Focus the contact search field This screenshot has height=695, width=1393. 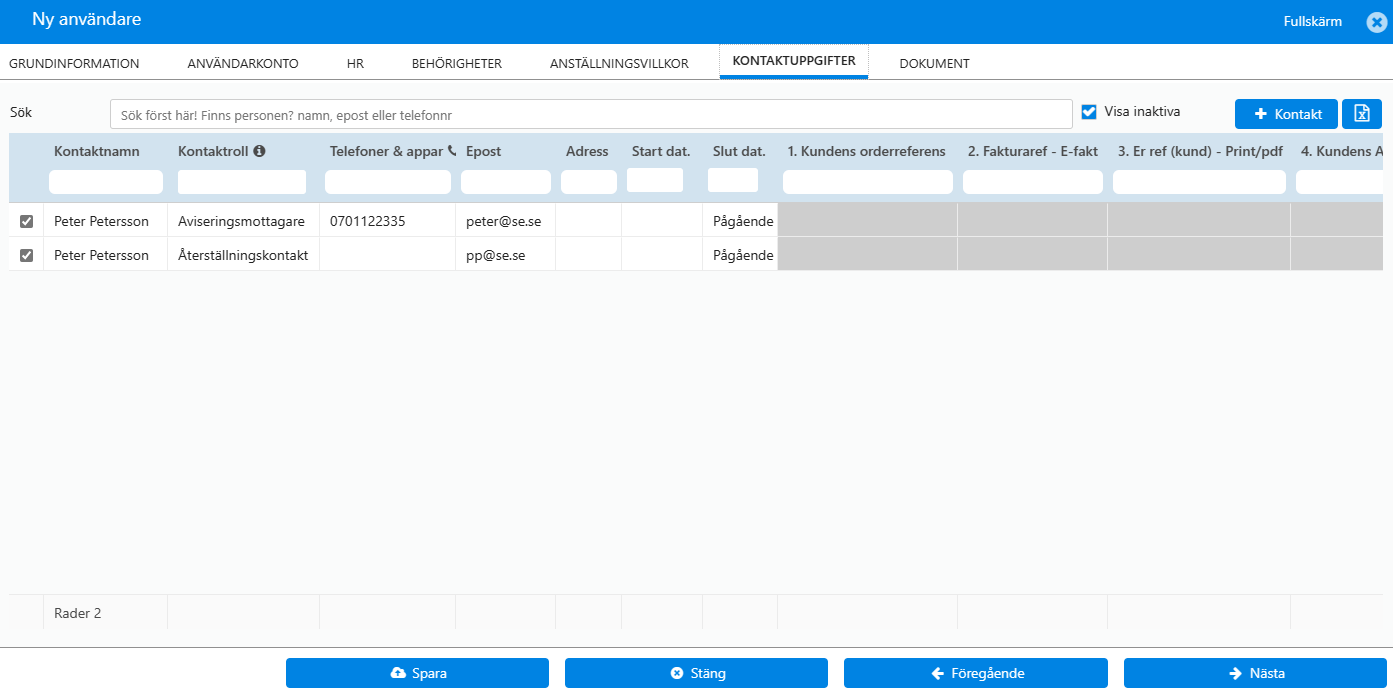pyautogui.click(x=591, y=114)
